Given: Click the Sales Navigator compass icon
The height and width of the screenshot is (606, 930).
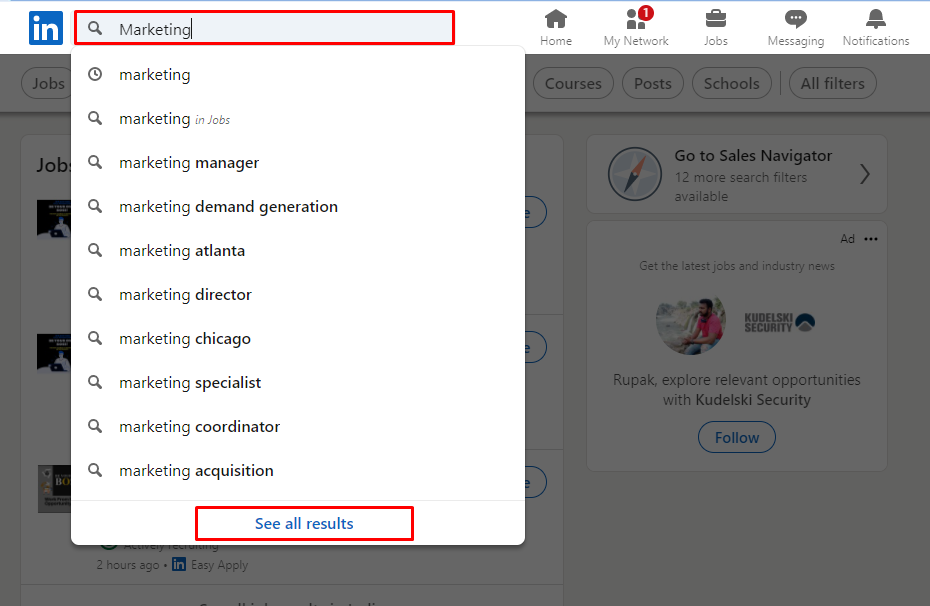Looking at the screenshot, I should [635, 174].
